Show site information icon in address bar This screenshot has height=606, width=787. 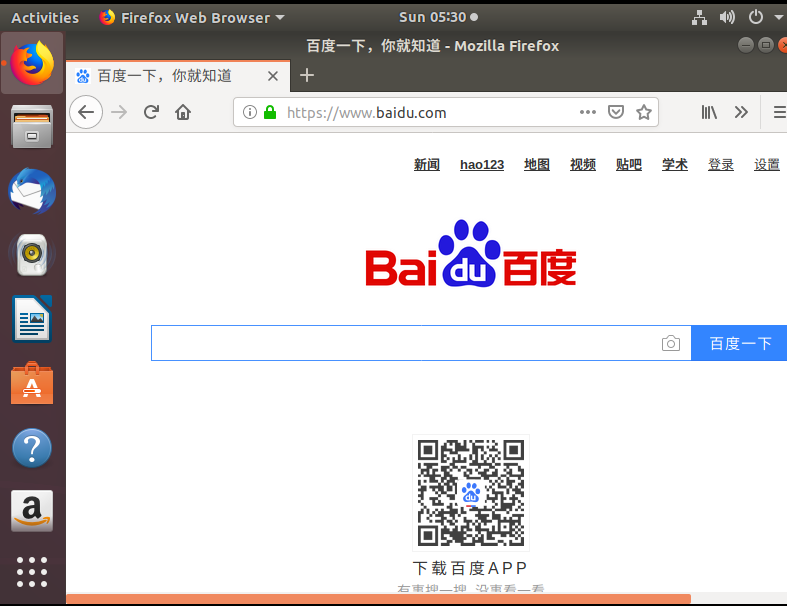249,112
